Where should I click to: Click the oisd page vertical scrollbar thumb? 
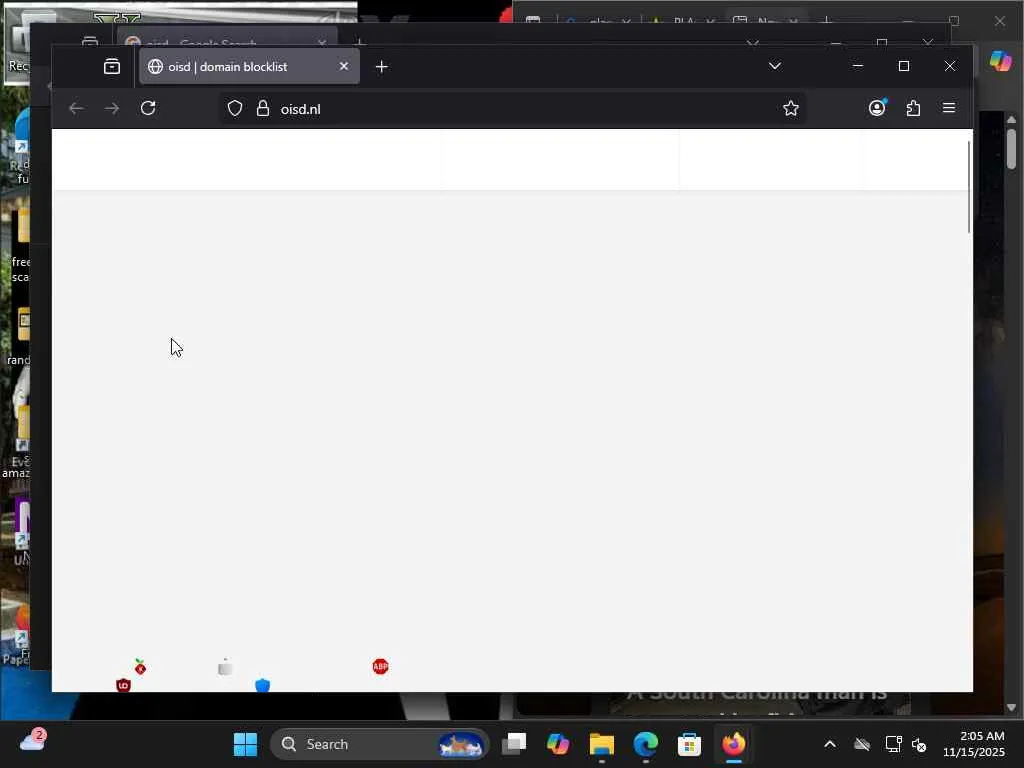tap(968, 186)
